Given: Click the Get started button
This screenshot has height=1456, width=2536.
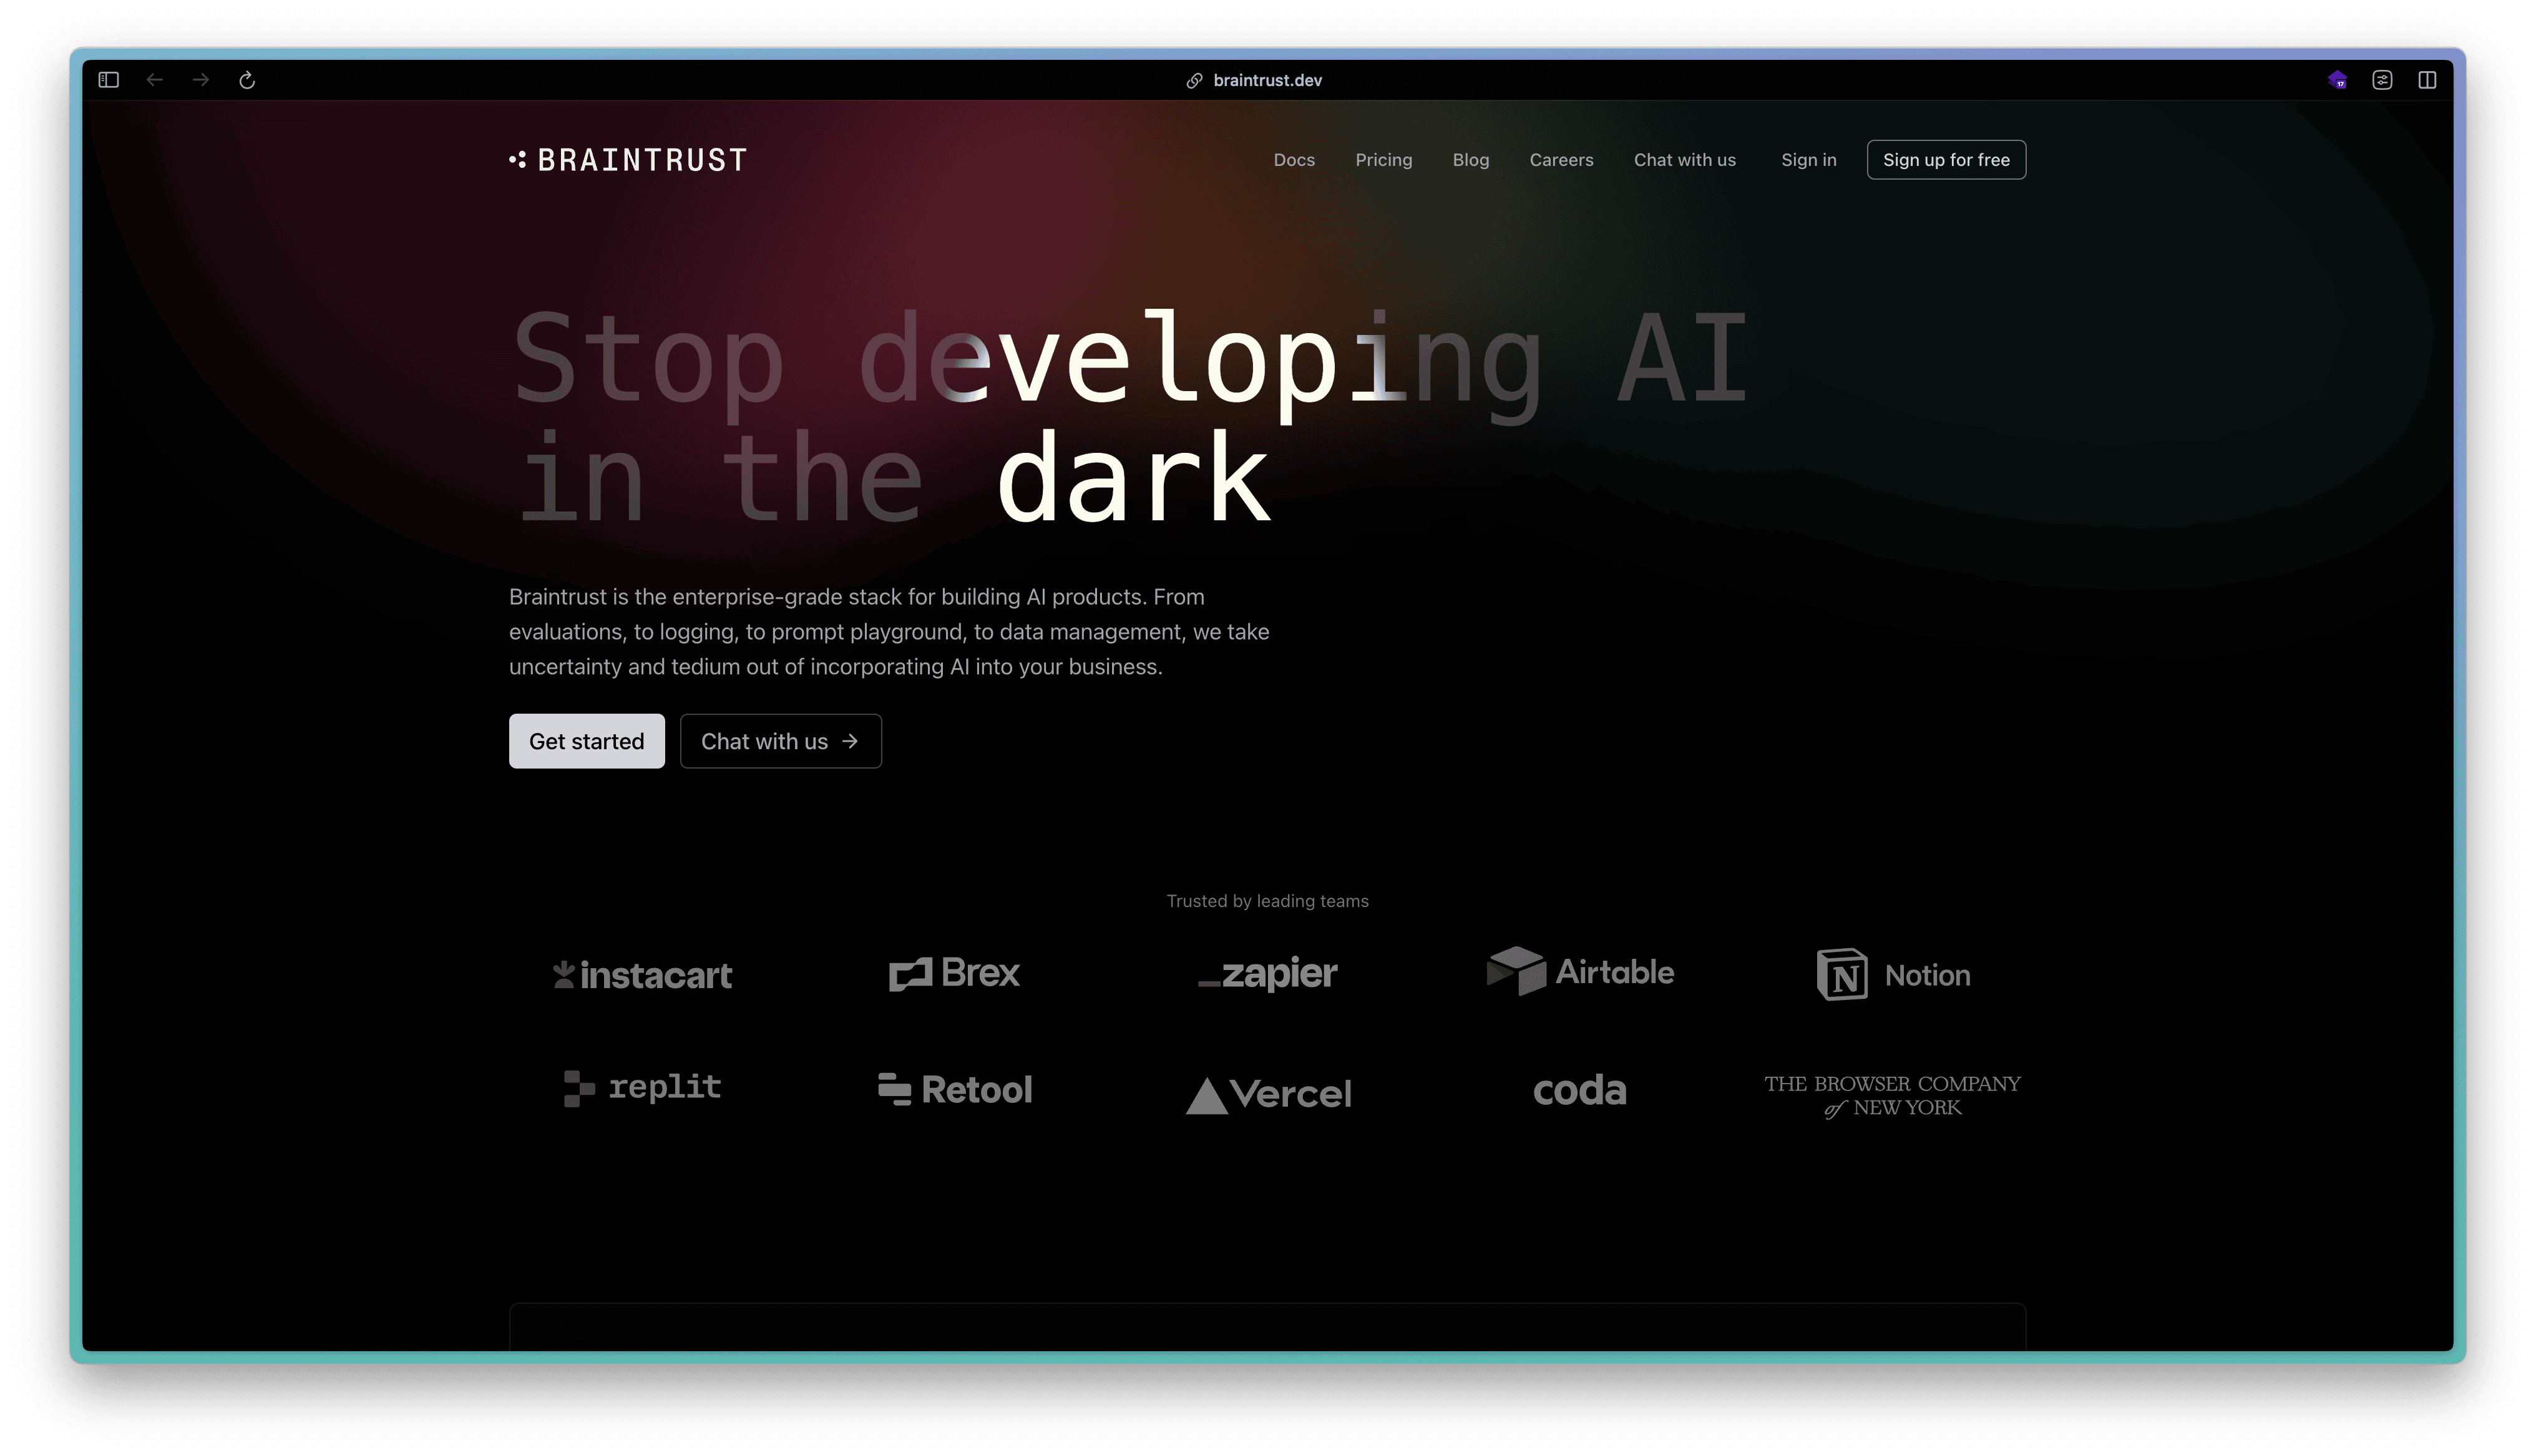Looking at the screenshot, I should pyautogui.click(x=586, y=741).
